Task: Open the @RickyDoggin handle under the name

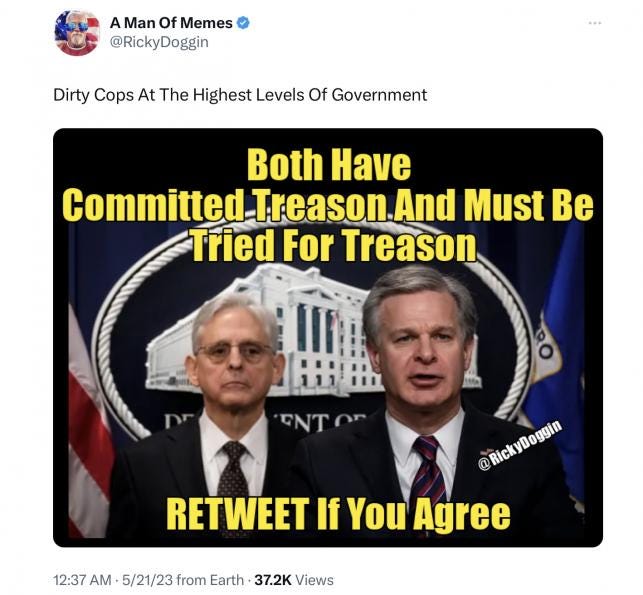Action: [x=159, y=42]
